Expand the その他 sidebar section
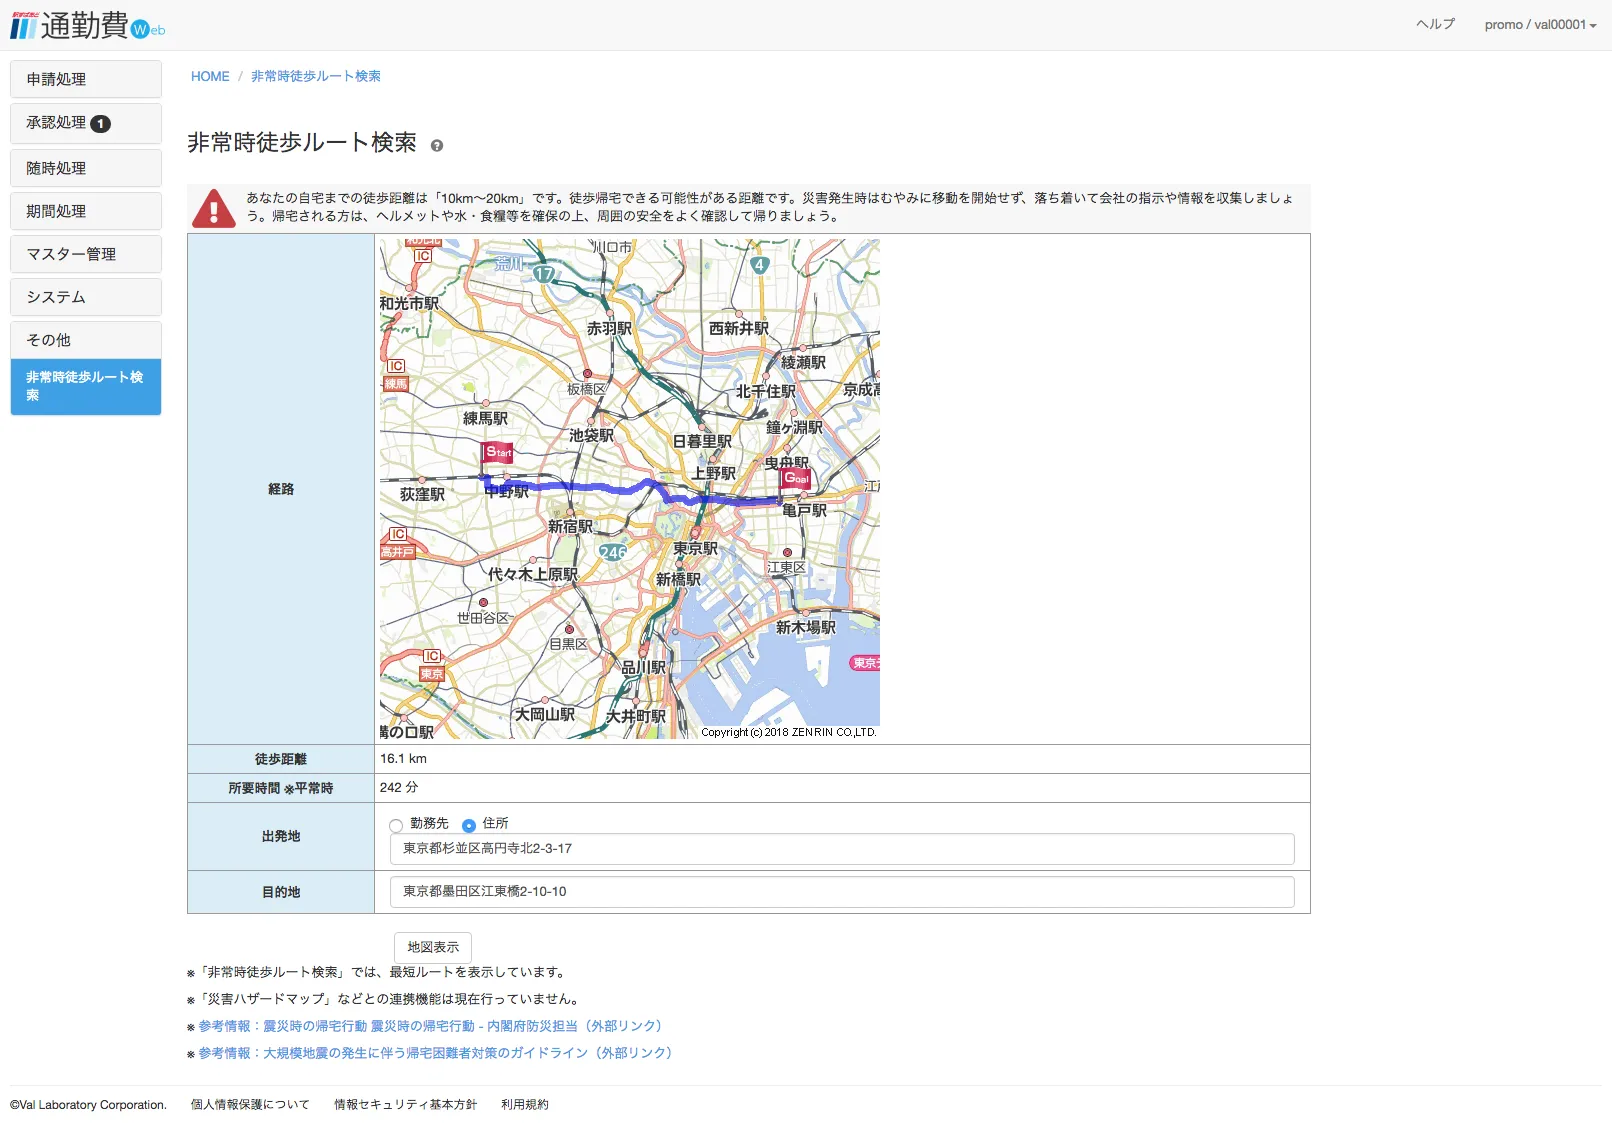 (86, 340)
